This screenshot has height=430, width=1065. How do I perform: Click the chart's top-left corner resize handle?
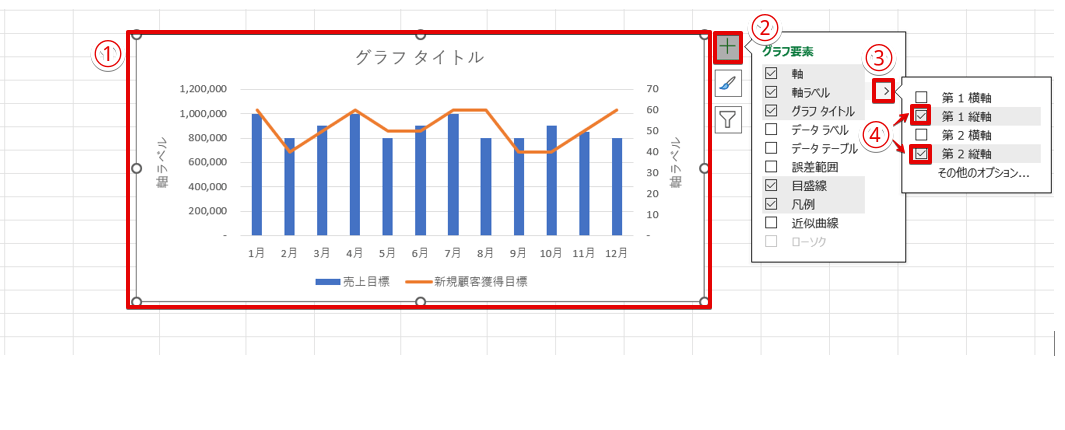tap(137, 37)
